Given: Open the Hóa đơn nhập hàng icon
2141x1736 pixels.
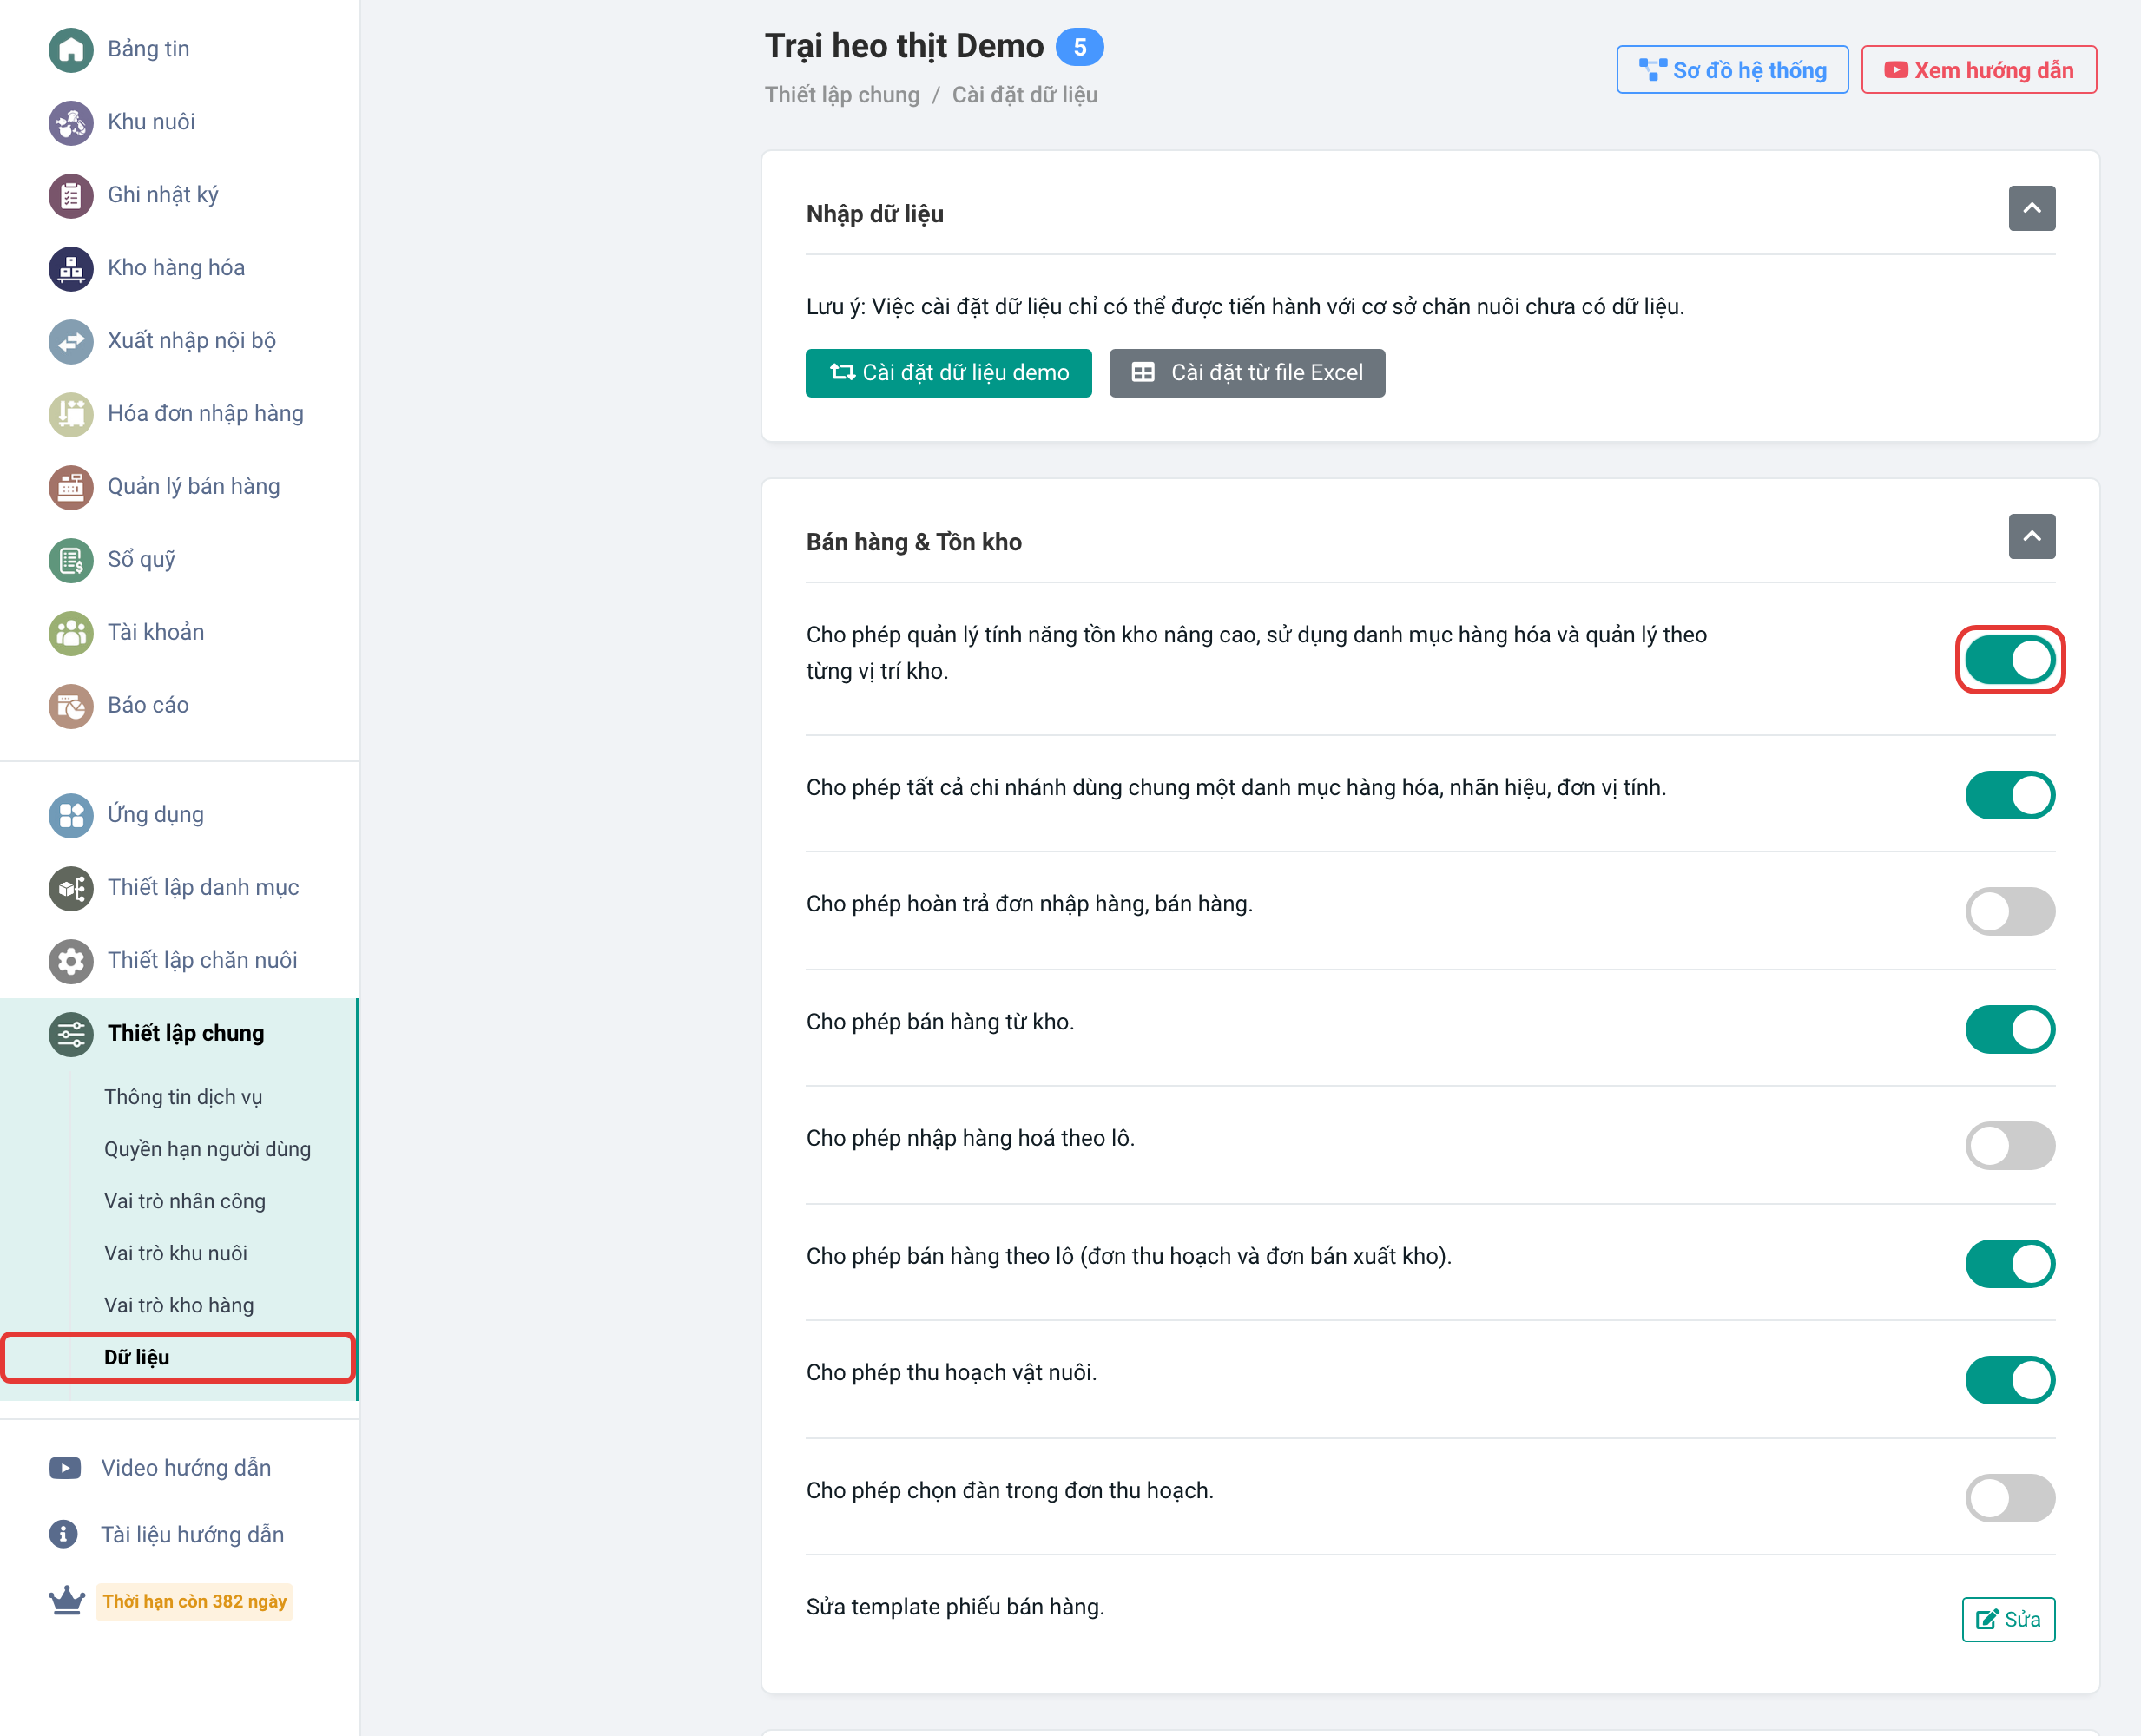Looking at the screenshot, I should coord(70,414).
